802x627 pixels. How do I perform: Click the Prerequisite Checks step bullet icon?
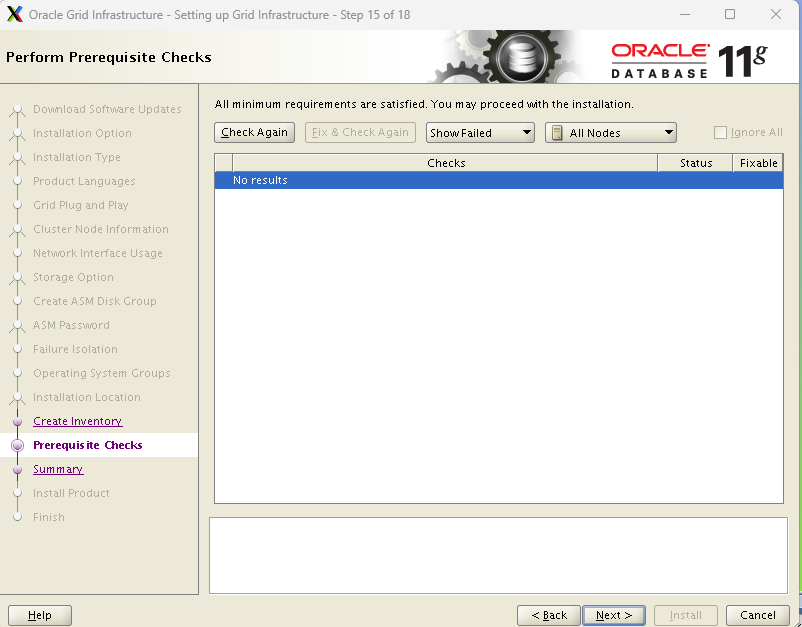[x=17, y=445]
